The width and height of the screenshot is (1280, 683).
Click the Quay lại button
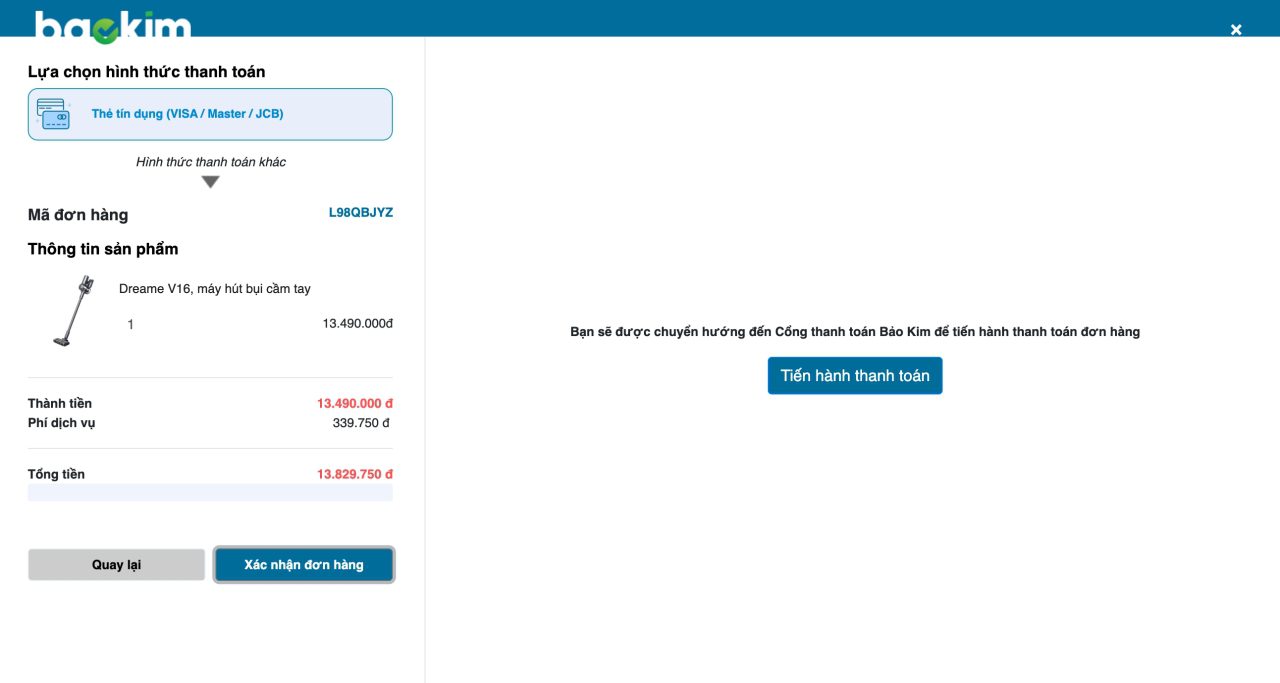click(116, 565)
